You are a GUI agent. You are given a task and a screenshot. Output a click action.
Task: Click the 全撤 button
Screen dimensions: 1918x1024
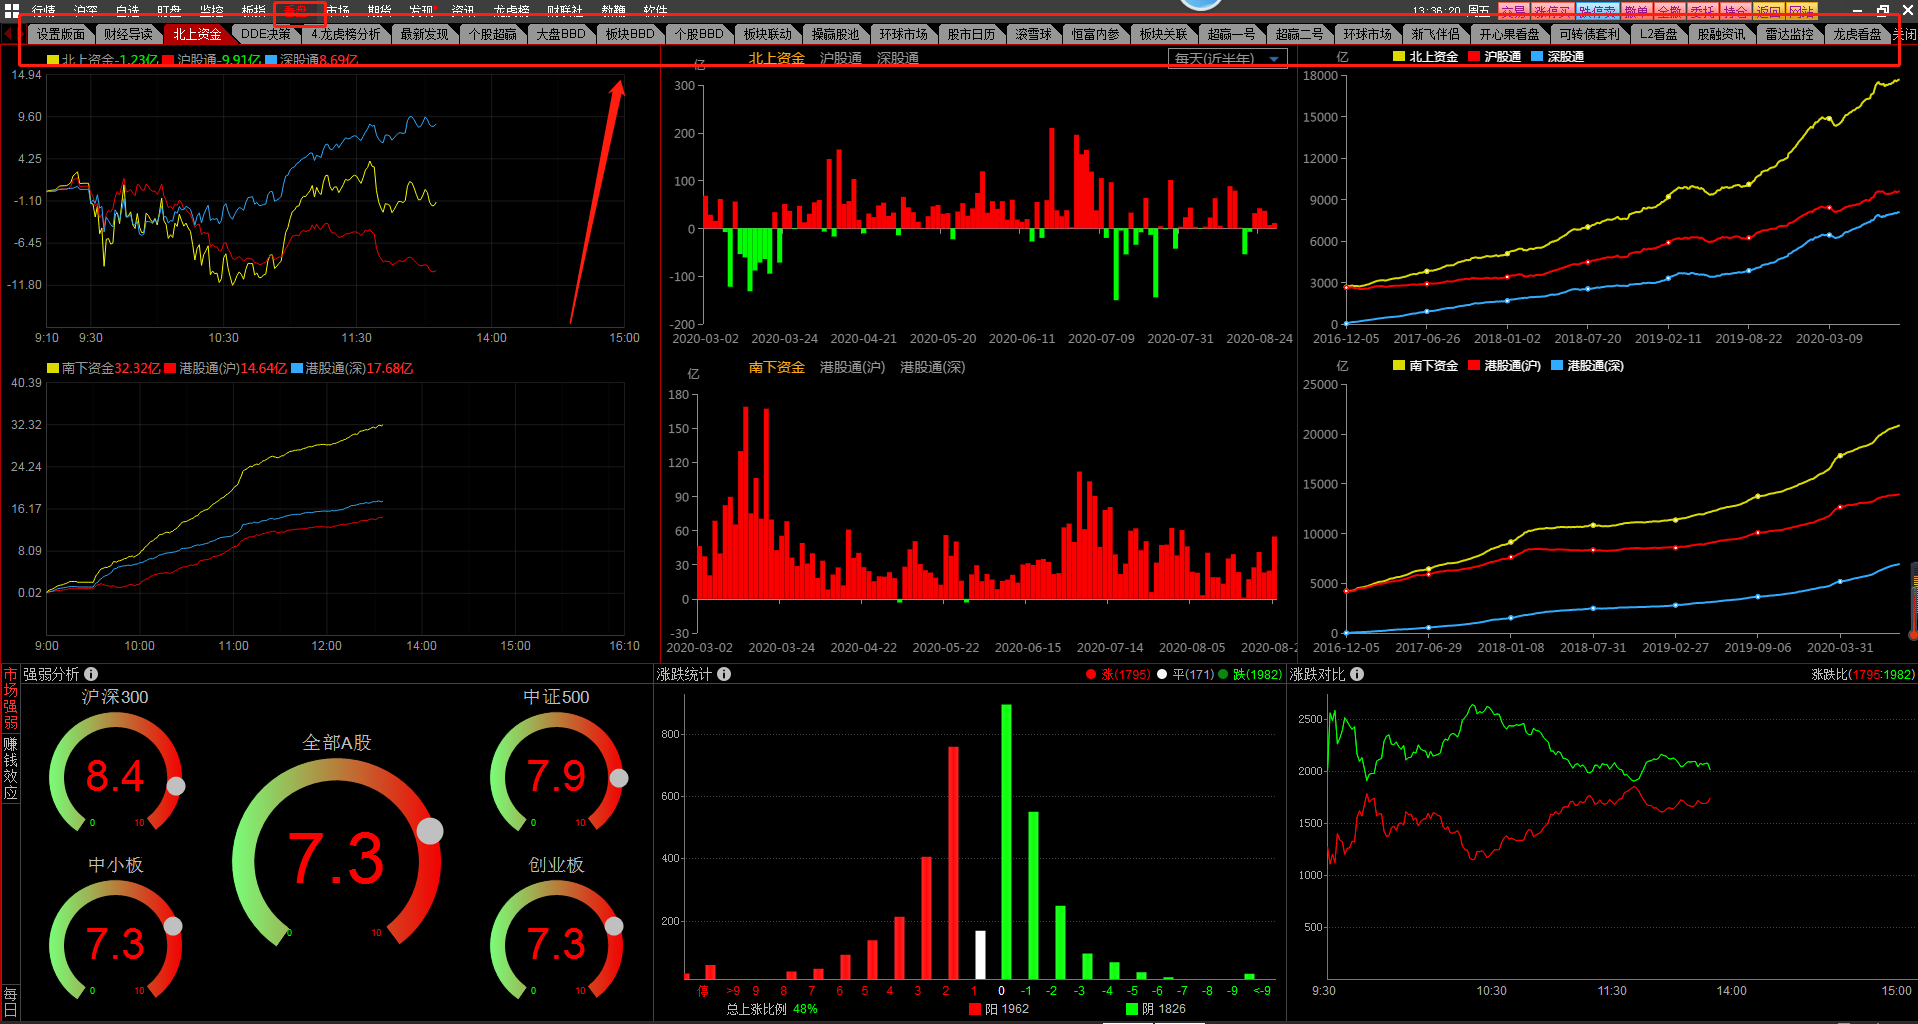[x=1669, y=11]
